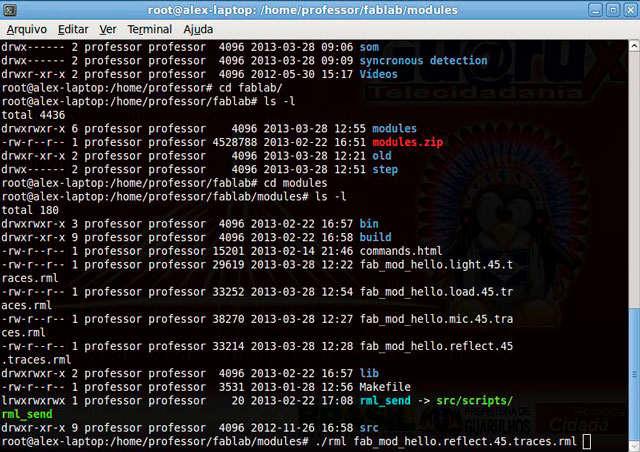Click '.traces.rml' wrapped line text
640x452 pixels.
(36, 360)
